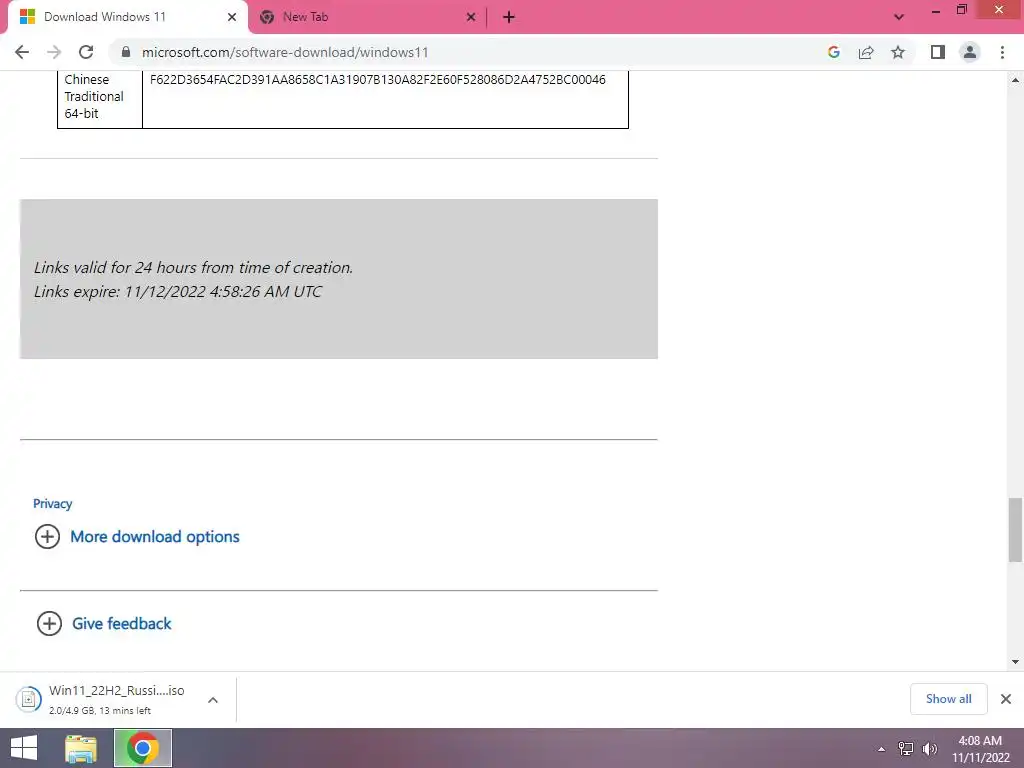Click the Chinese Traditional 64-bit cell
This screenshot has width=1024, height=768.
(100, 97)
